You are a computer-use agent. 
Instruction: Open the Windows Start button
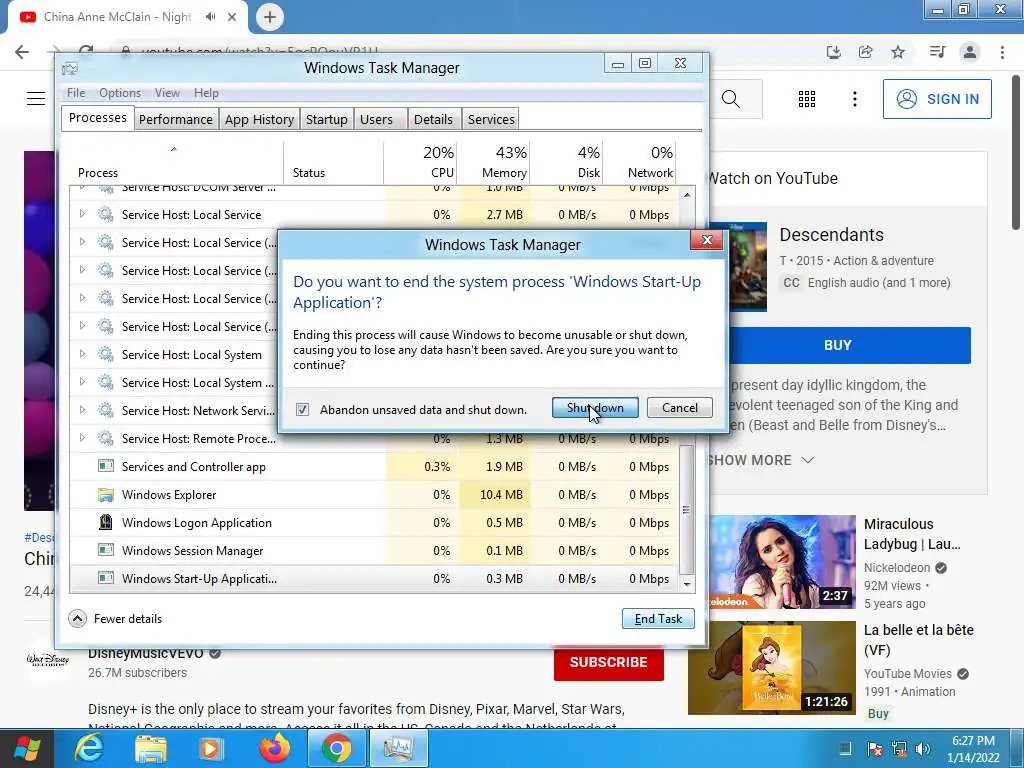pos(27,748)
